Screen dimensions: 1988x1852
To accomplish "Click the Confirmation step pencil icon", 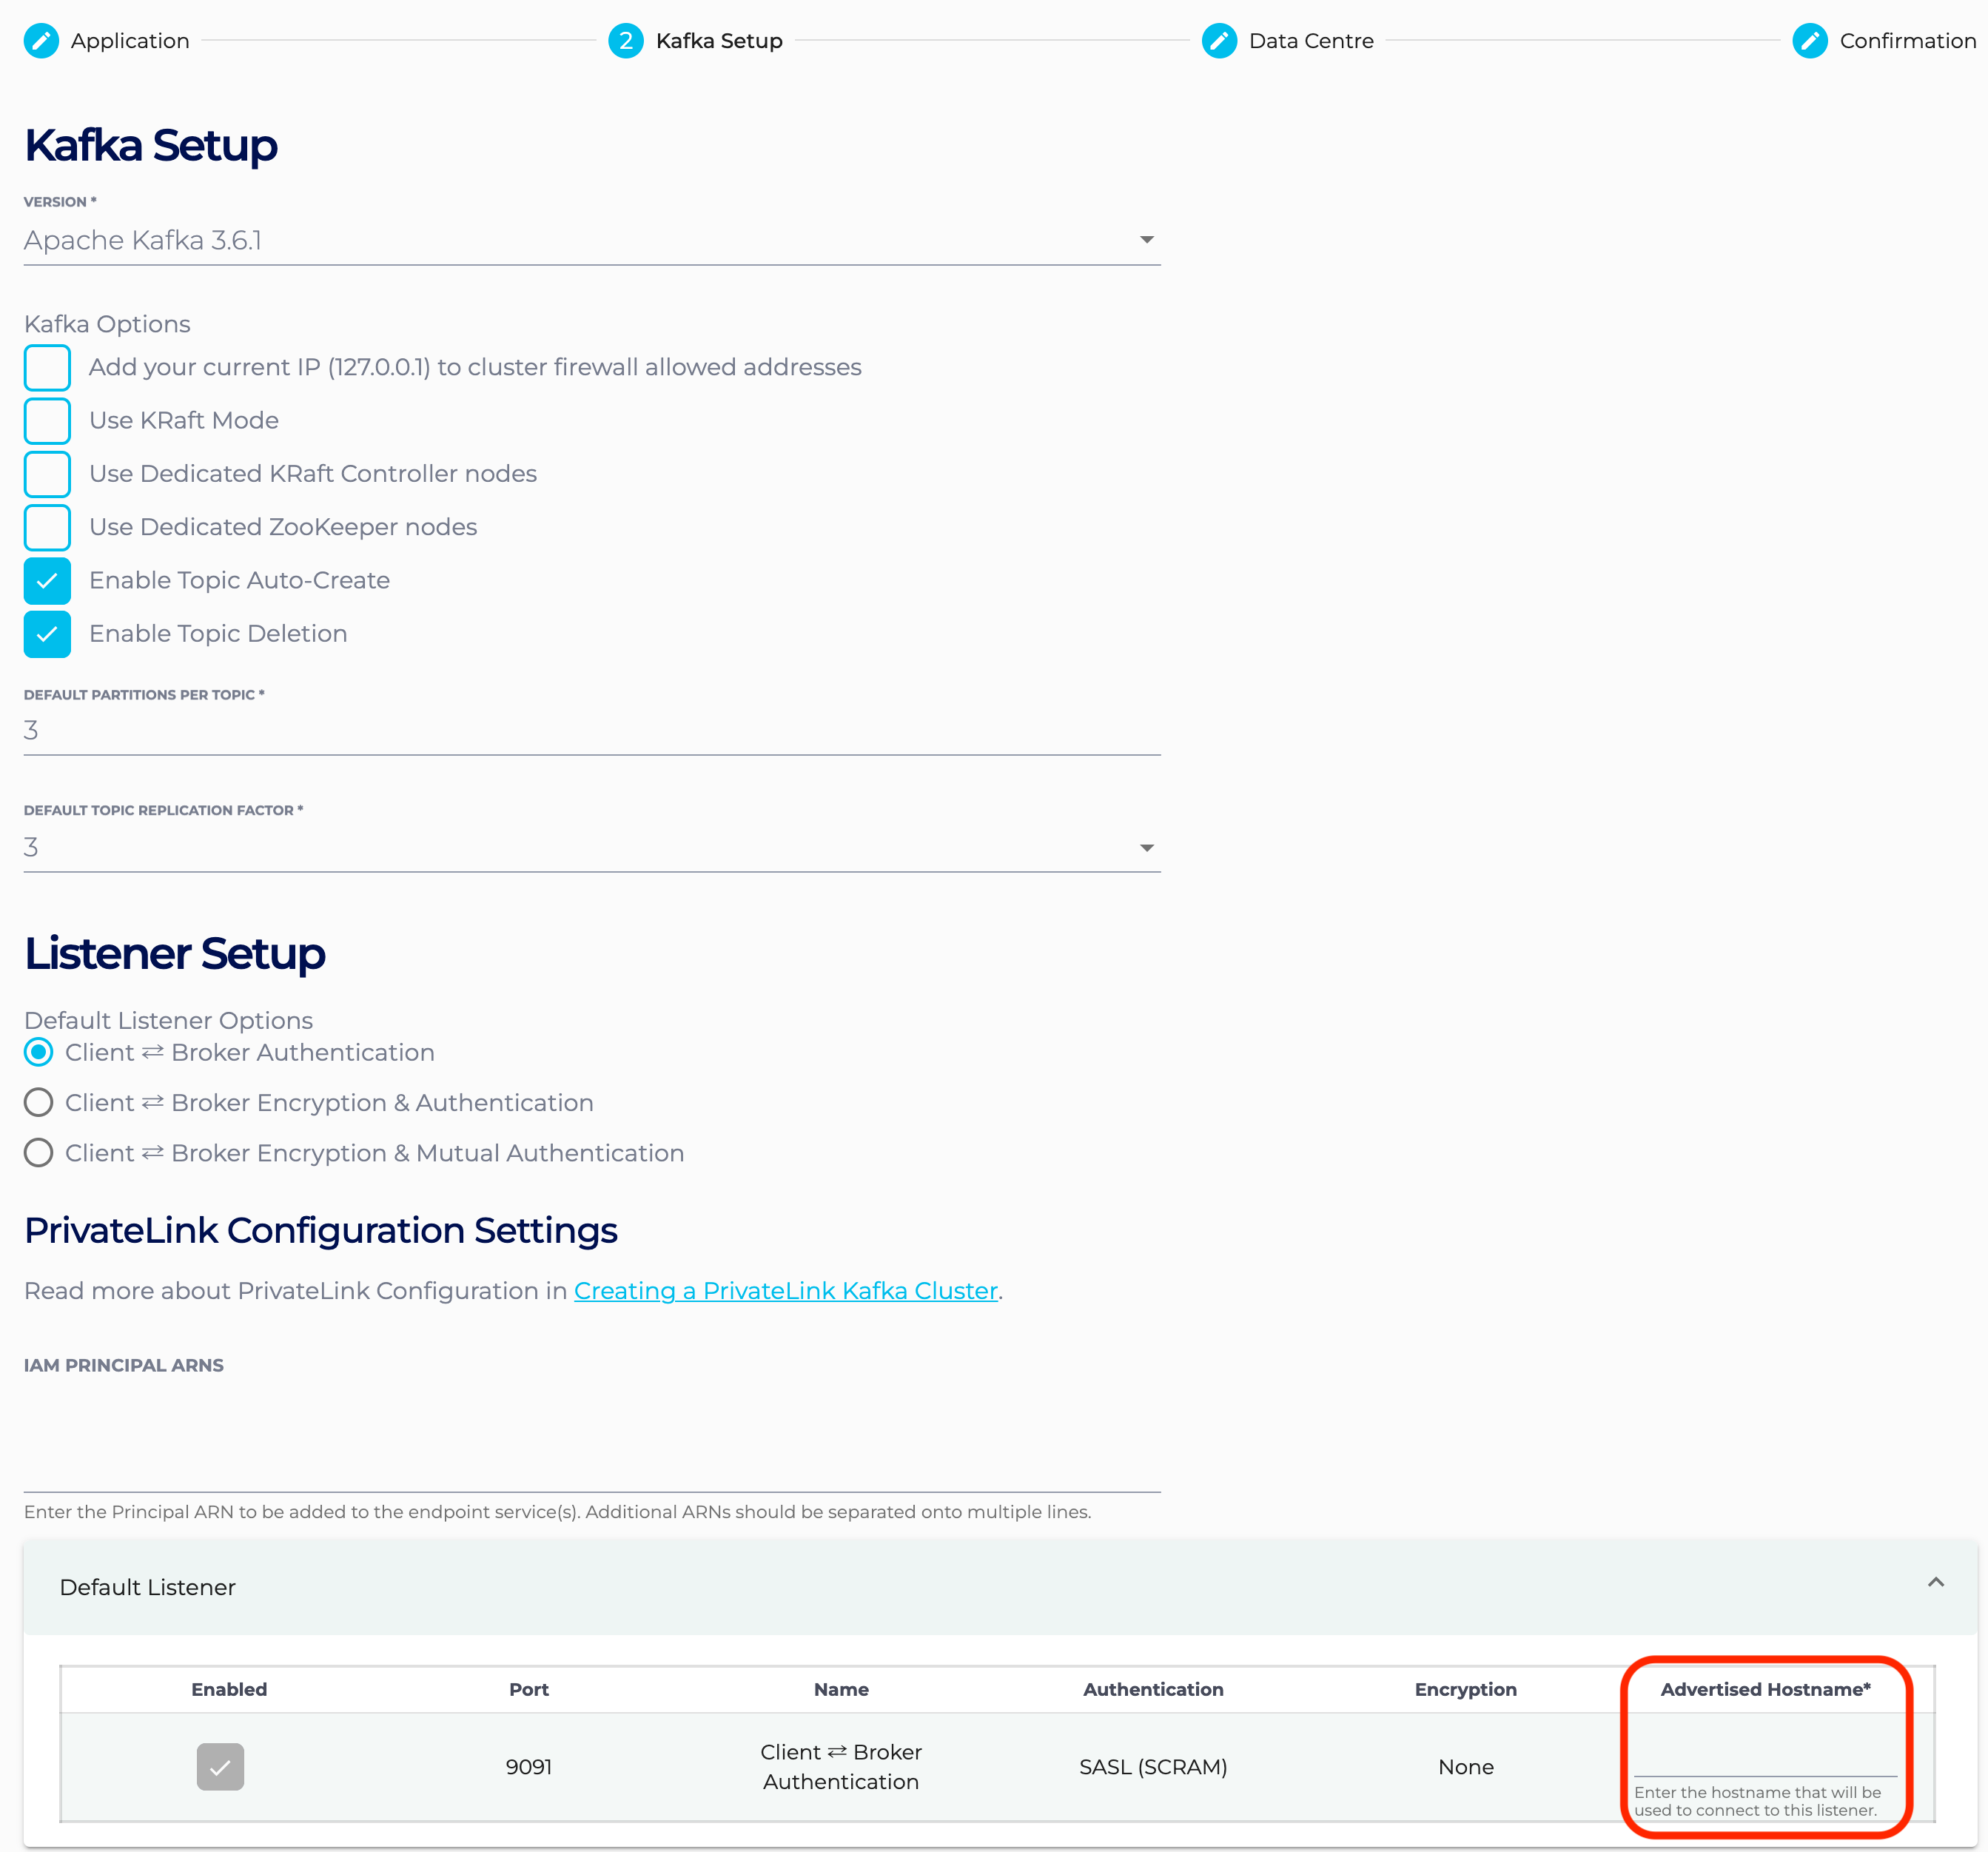I will (x=1809, y=41).
